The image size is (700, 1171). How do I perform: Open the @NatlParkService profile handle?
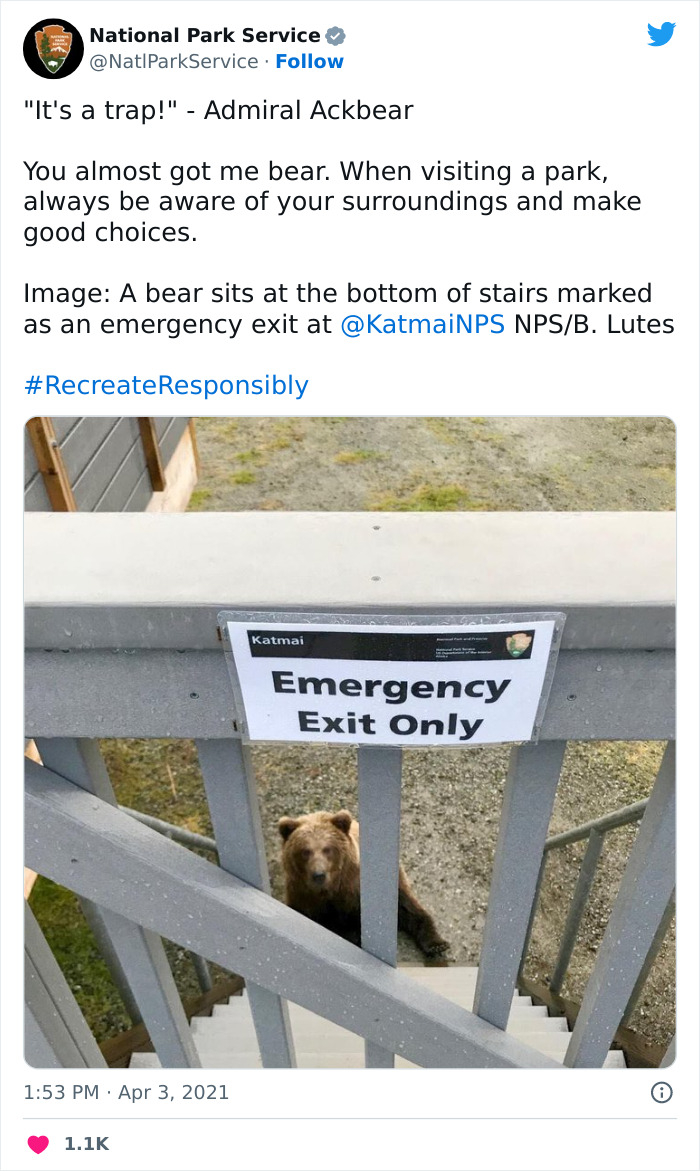[x=170, y=61]
